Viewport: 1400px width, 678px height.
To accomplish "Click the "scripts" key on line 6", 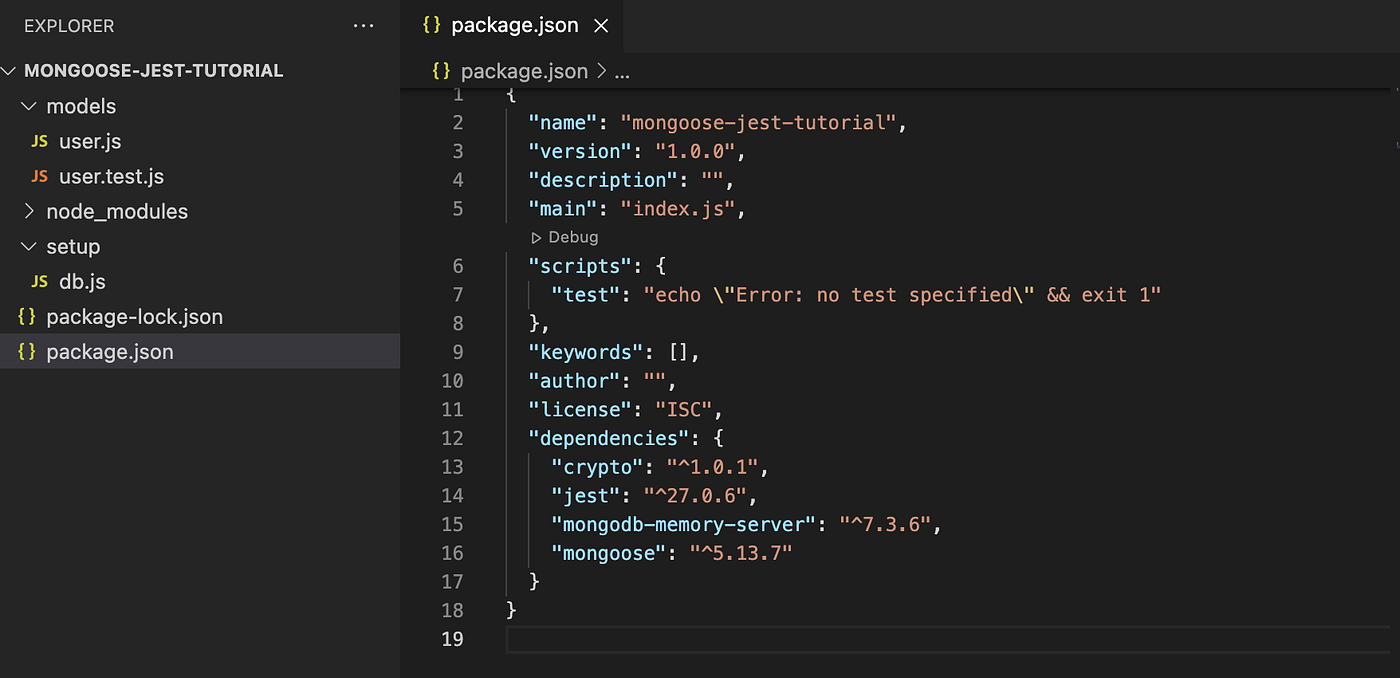I will [x=580, y=267].
